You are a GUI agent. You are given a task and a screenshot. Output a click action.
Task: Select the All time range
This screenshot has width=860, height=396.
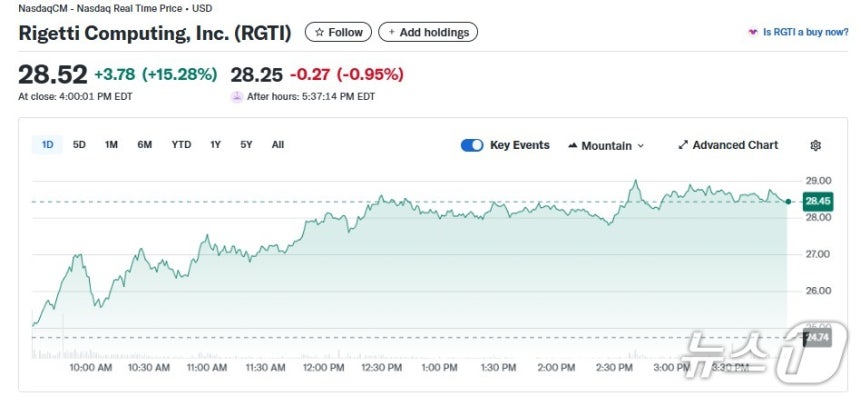[x=278, y=145]
